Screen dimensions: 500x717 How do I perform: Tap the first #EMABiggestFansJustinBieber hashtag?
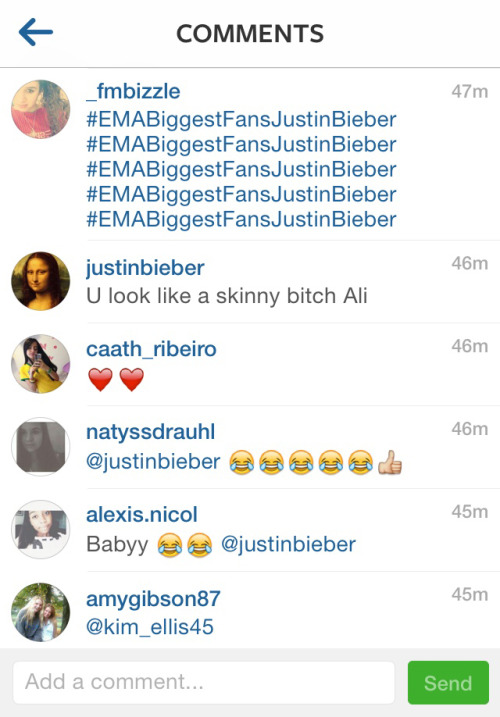pyautogui.click(x=241, y=120)
